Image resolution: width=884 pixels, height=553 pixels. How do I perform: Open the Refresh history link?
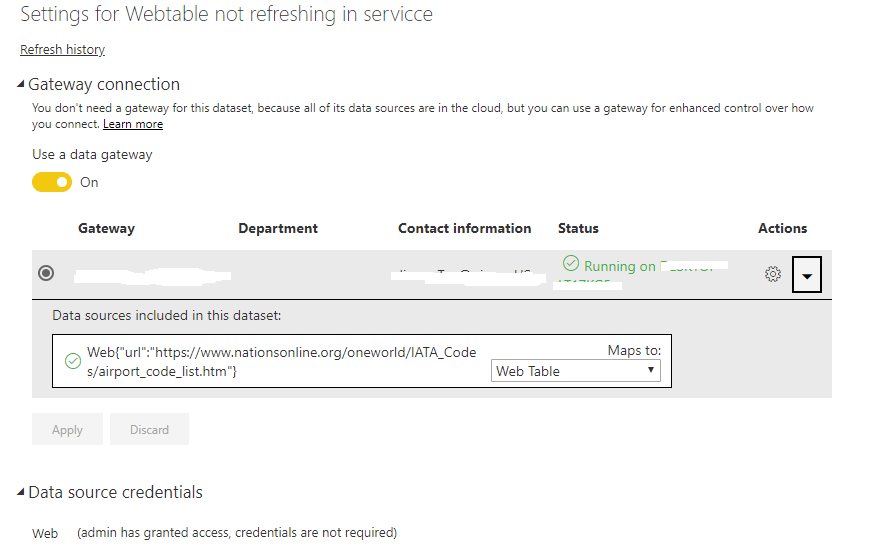[63, 50]
